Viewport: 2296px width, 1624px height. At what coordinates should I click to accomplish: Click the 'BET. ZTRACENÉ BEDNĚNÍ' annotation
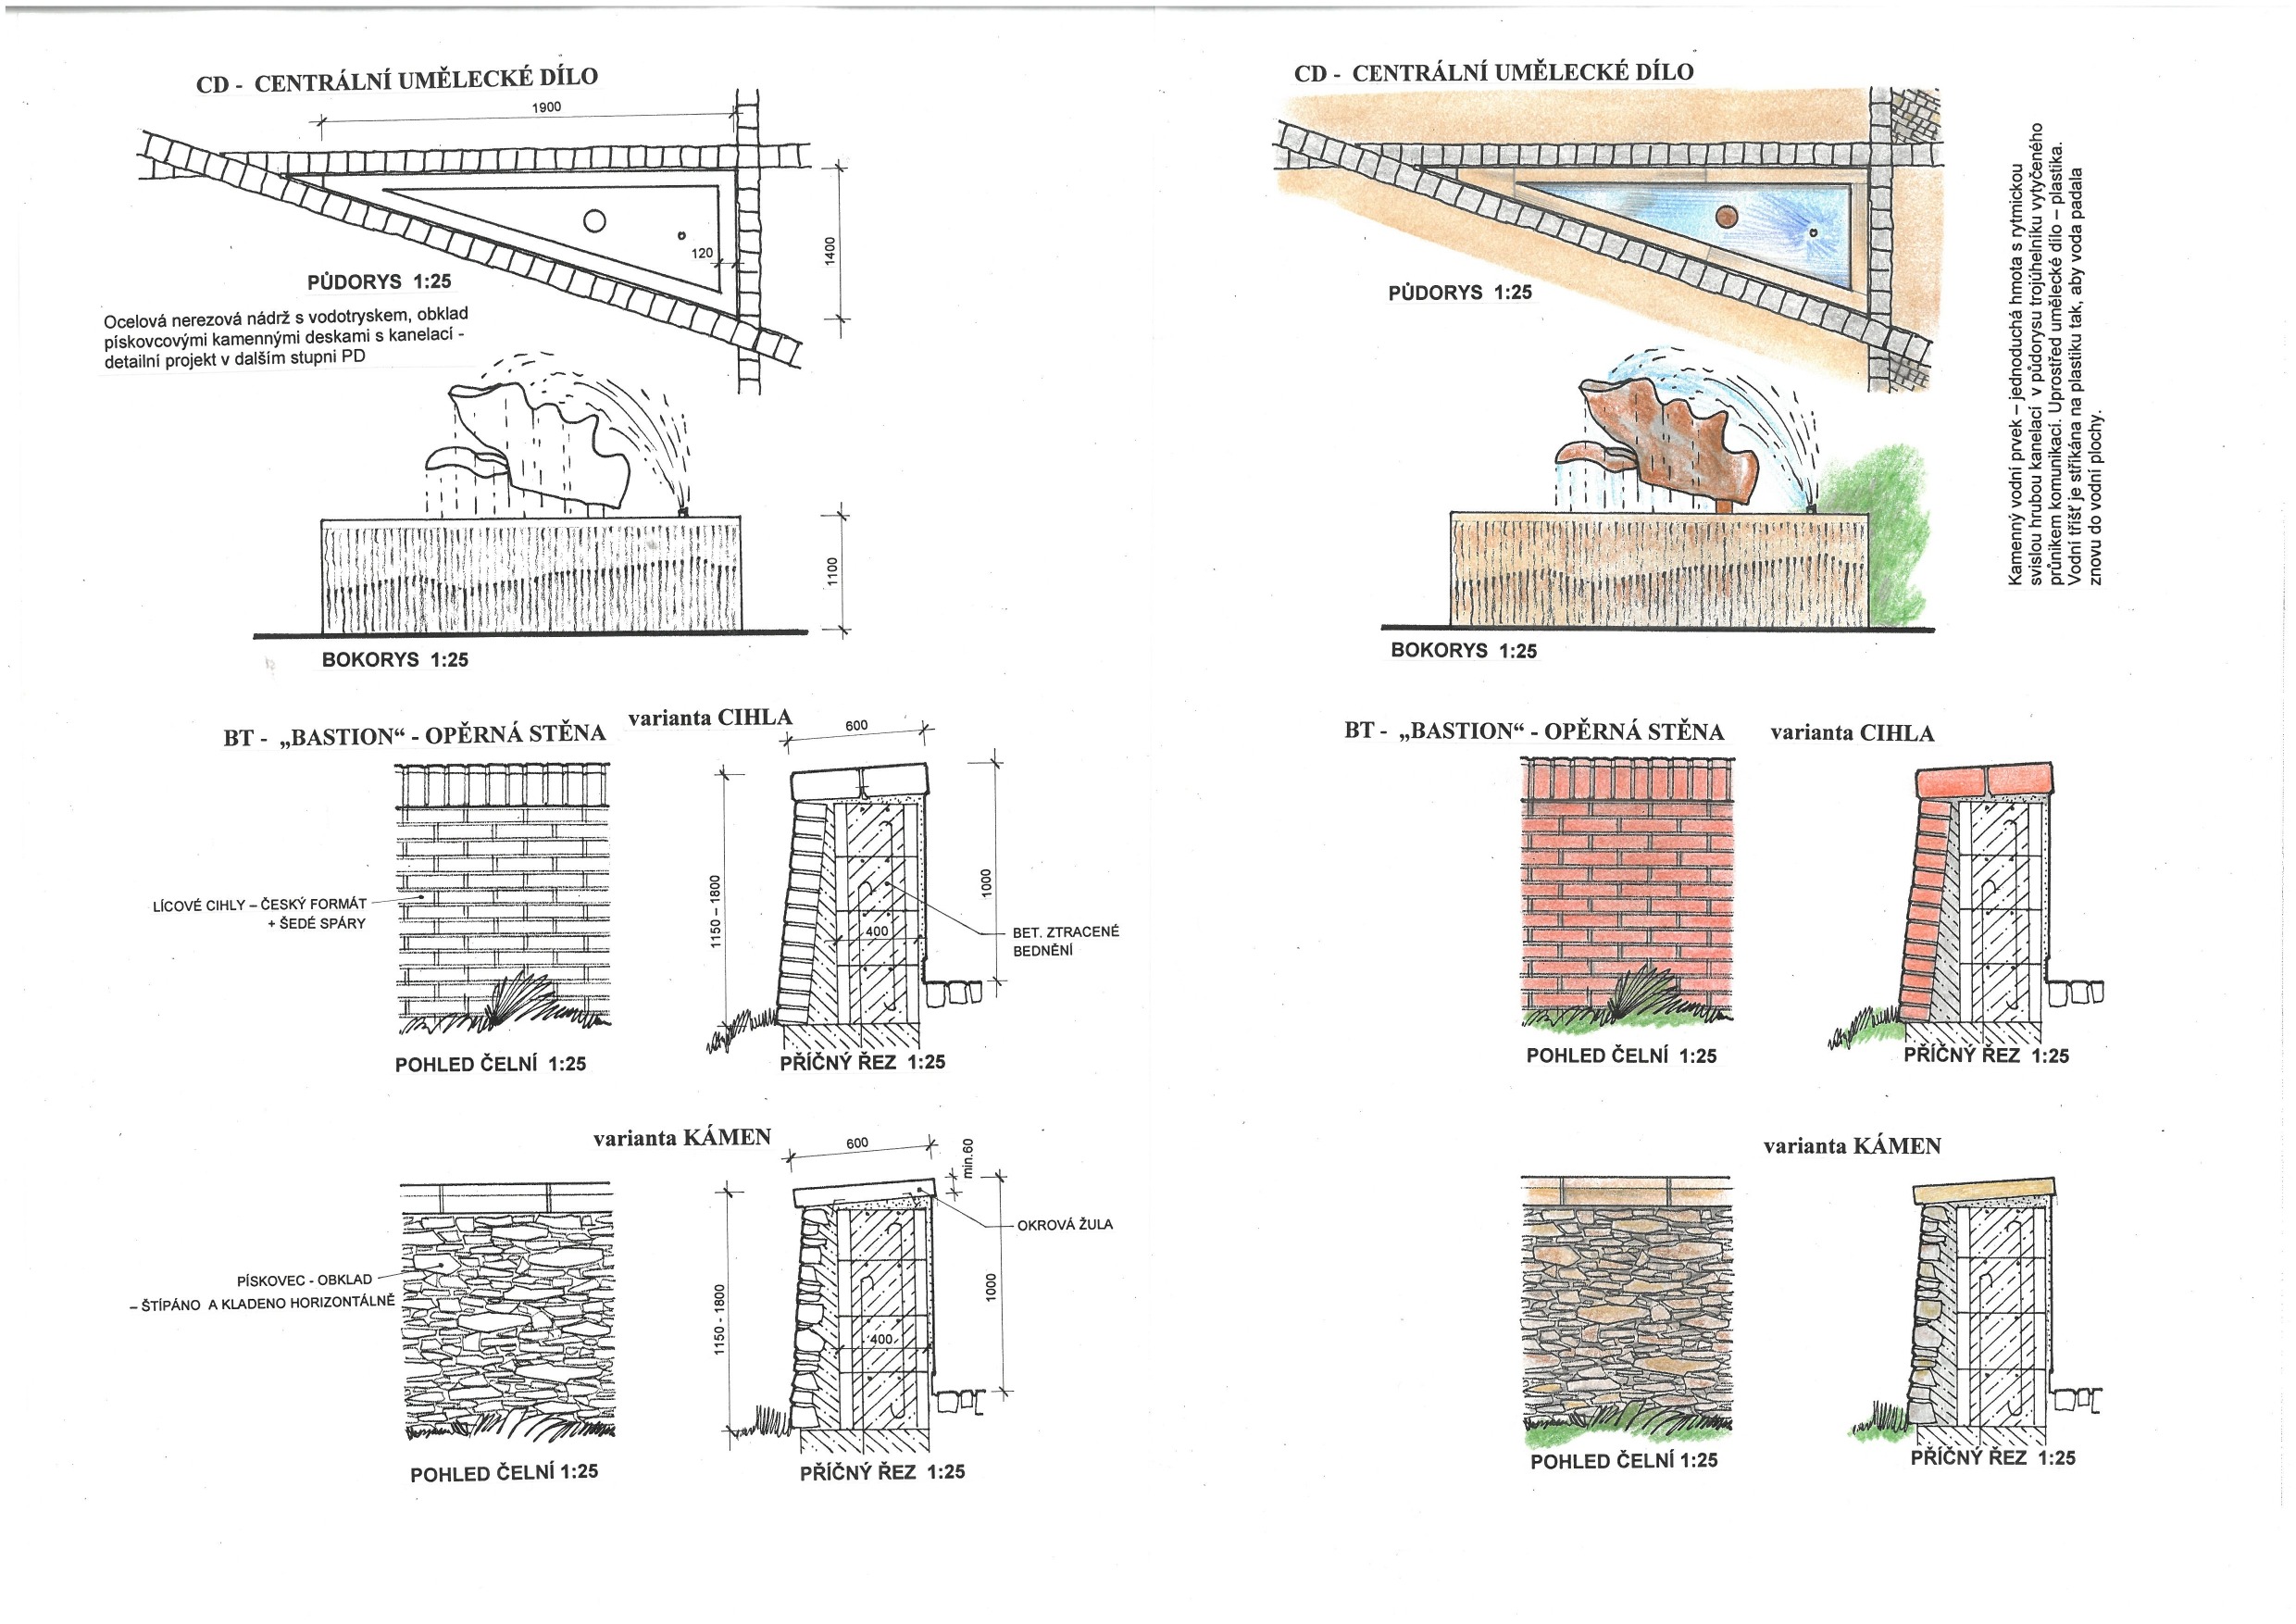[1065, 941]
